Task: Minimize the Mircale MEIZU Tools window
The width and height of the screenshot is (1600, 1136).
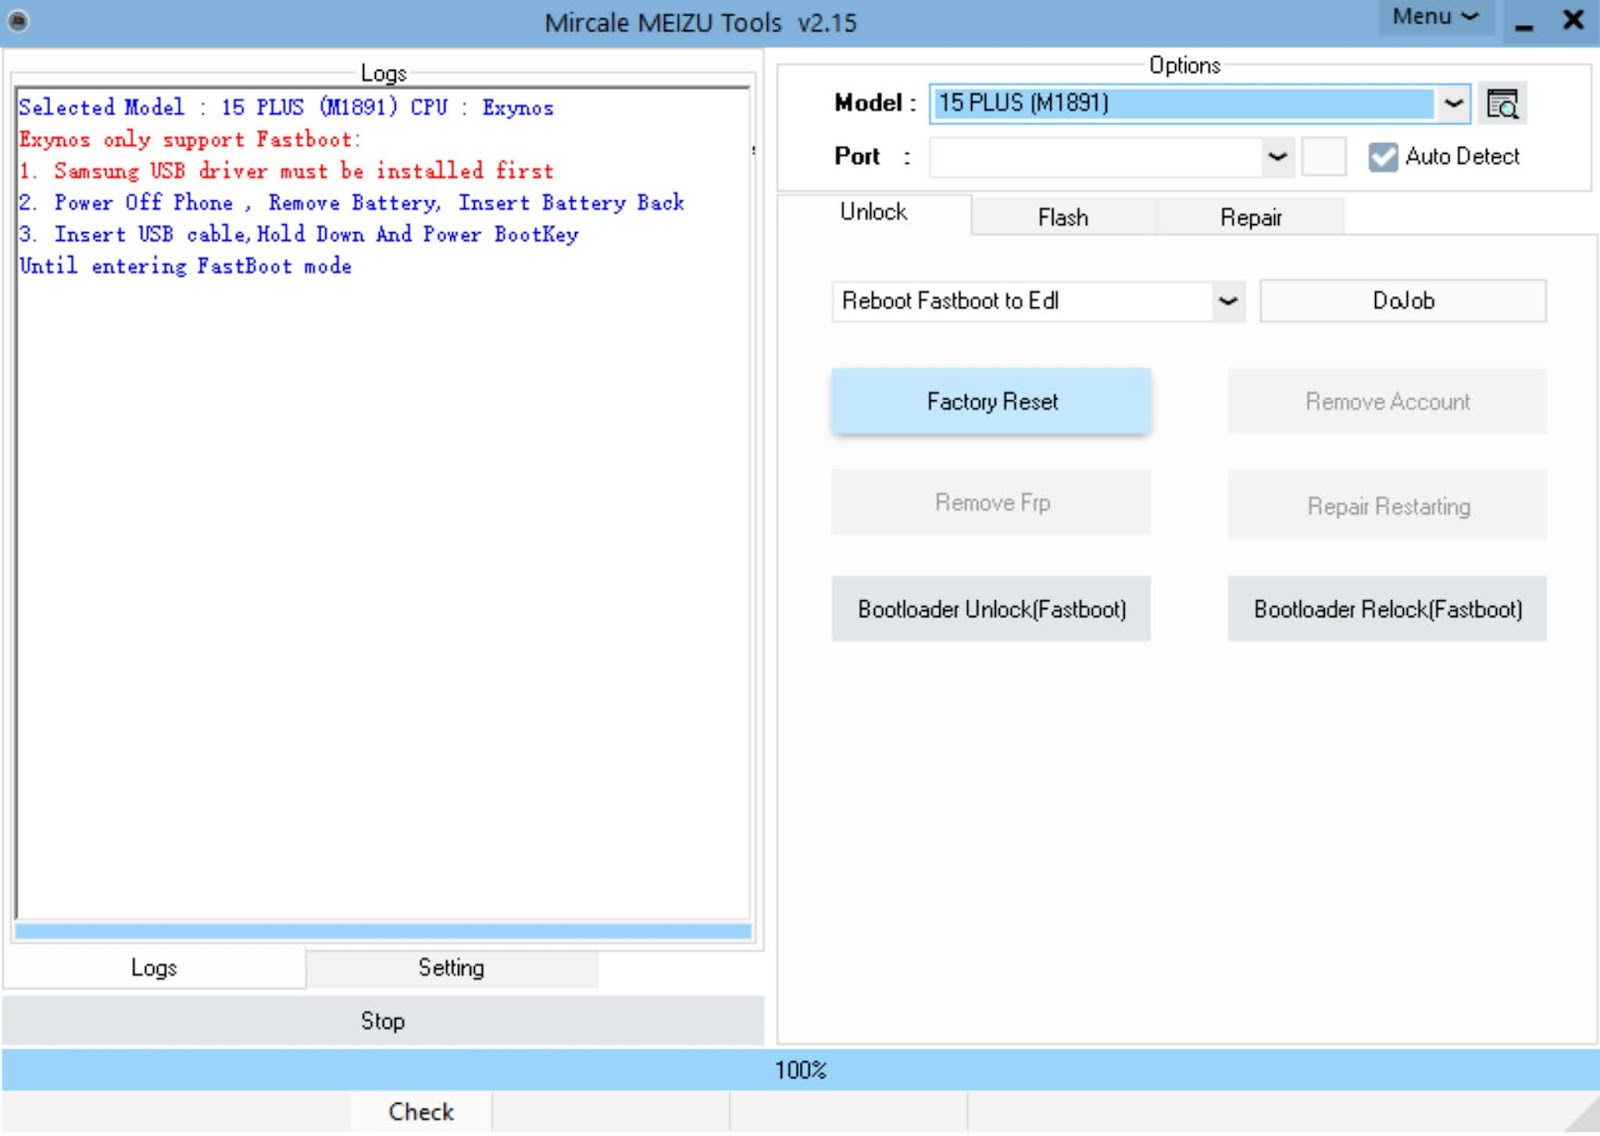Action: pyautogui.click(x=1524, y=21)
